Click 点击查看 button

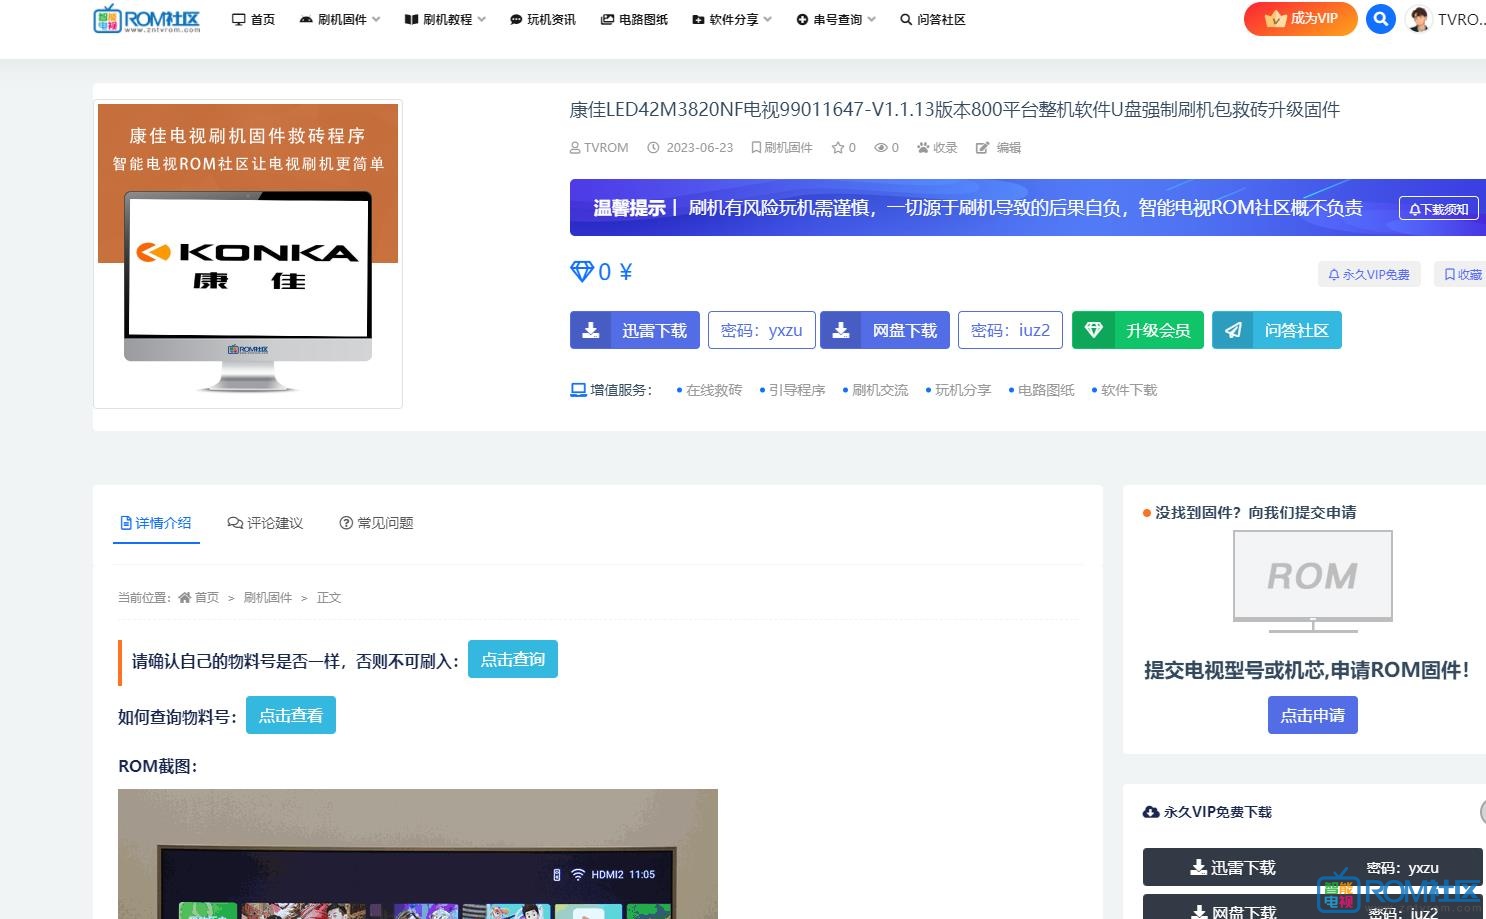point(291,716)
